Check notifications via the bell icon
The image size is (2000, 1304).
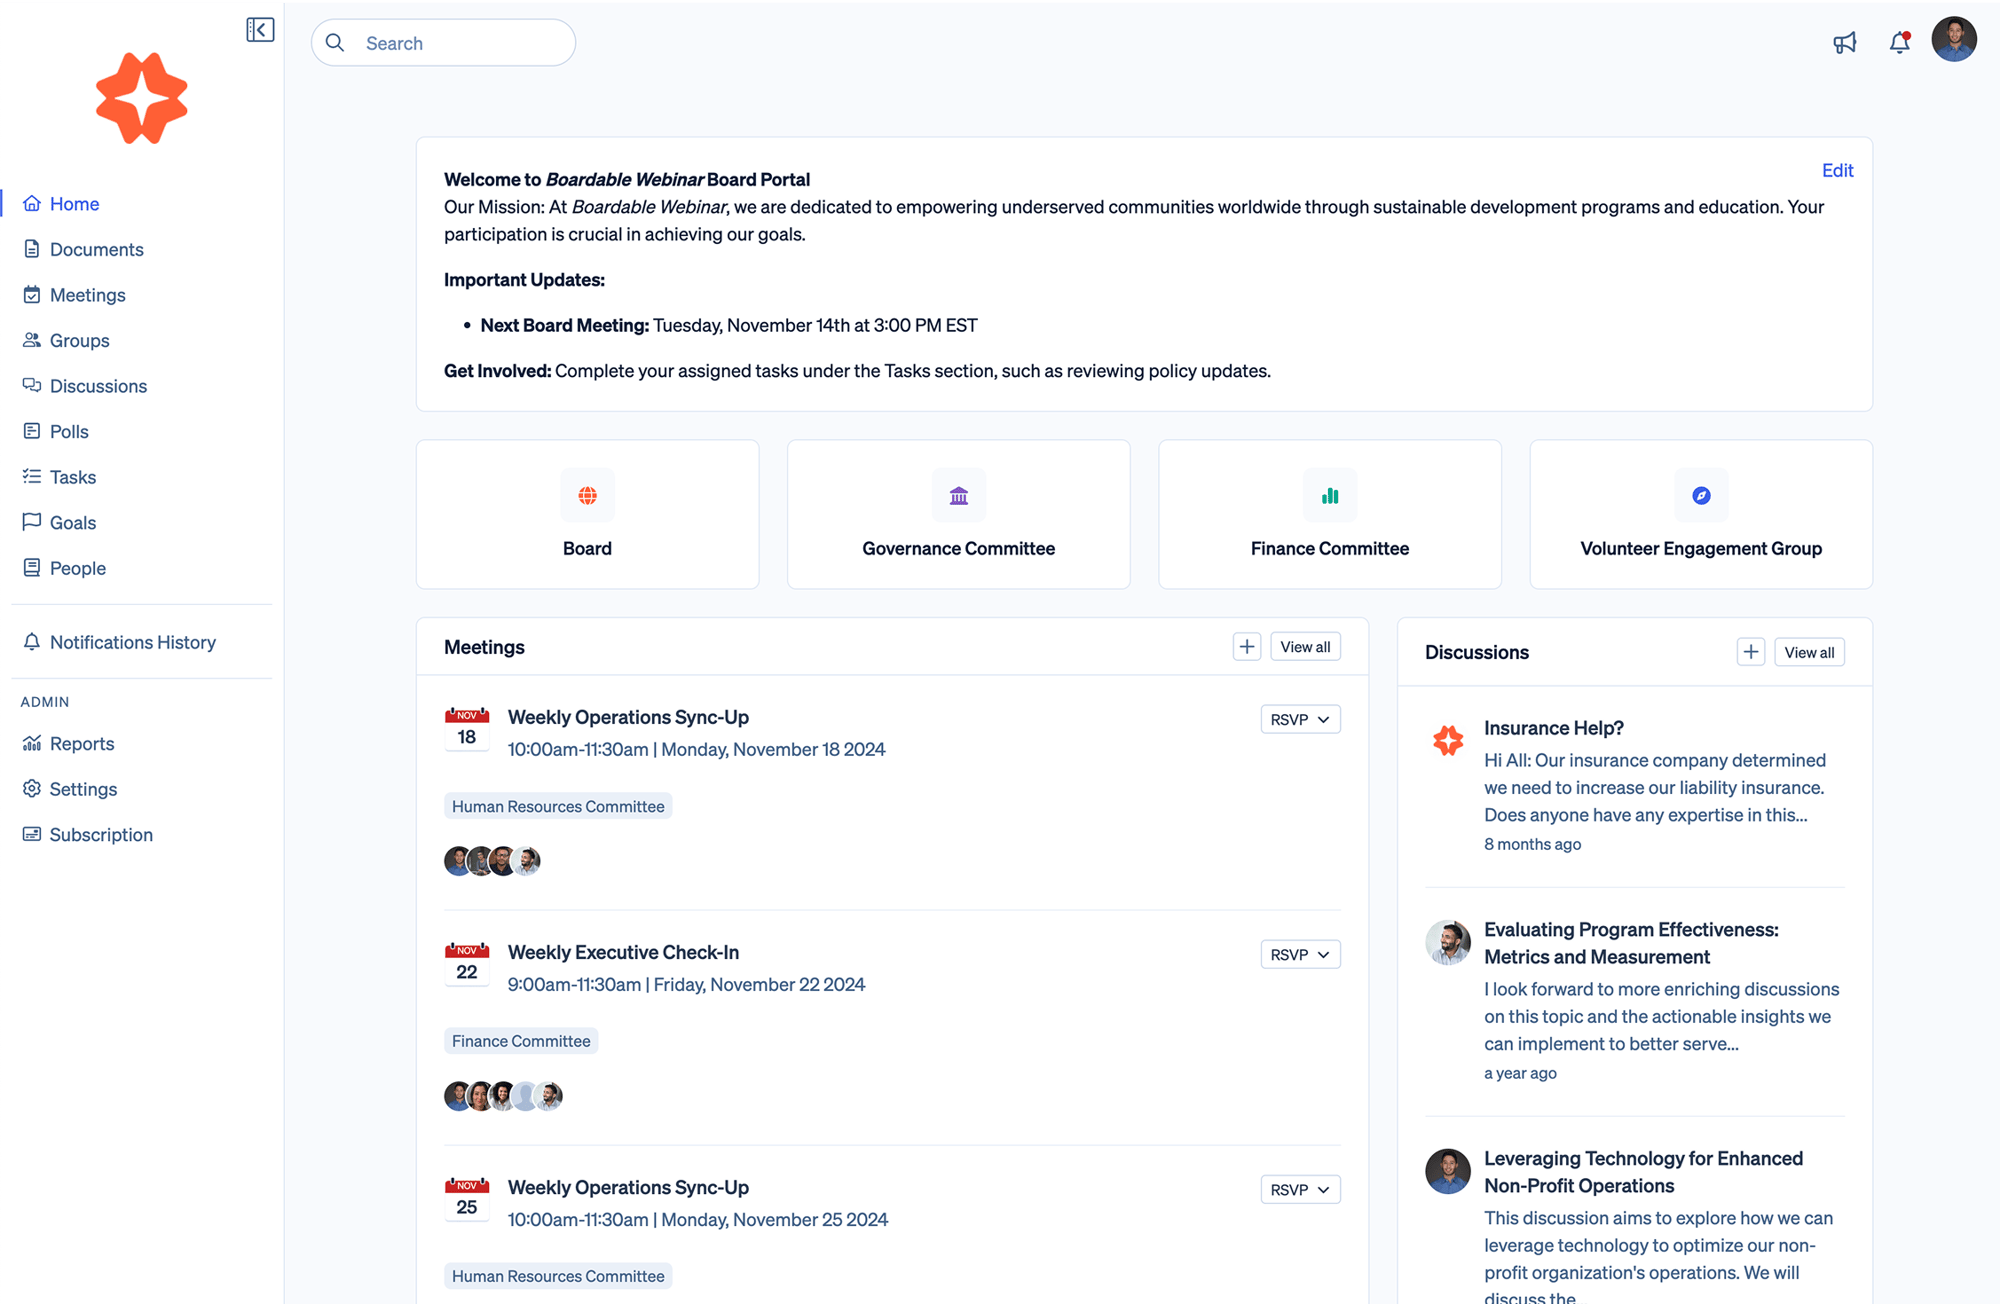(x=1898, y=43)
